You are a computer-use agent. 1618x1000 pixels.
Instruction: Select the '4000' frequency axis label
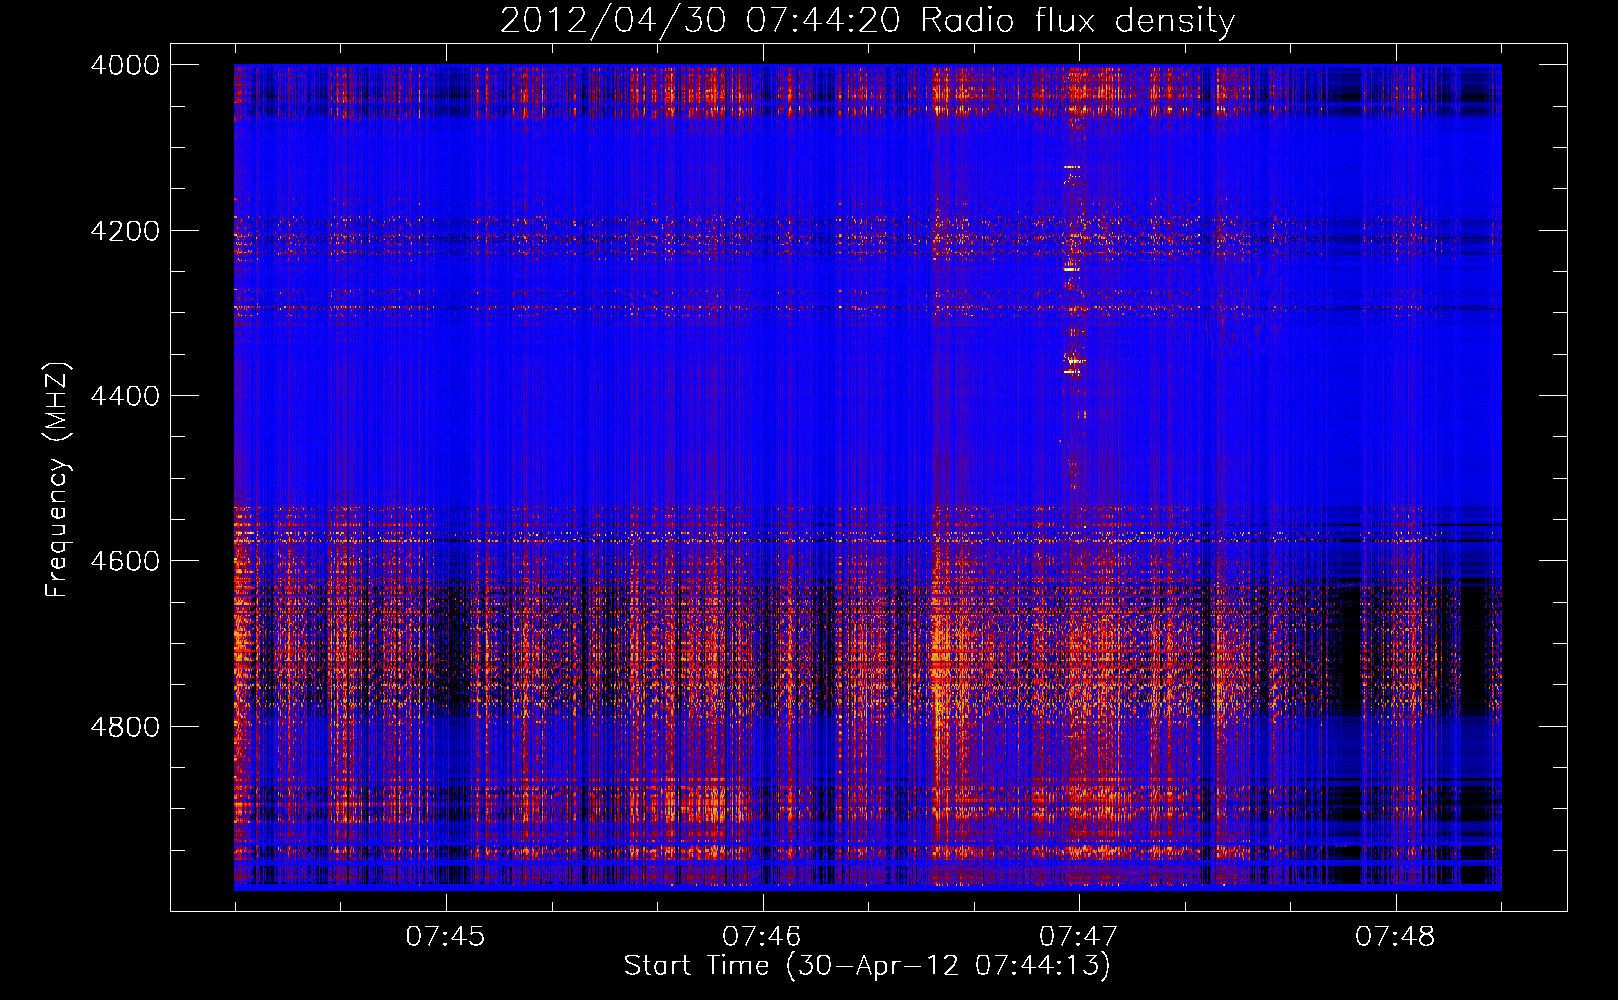pos(124,65)
